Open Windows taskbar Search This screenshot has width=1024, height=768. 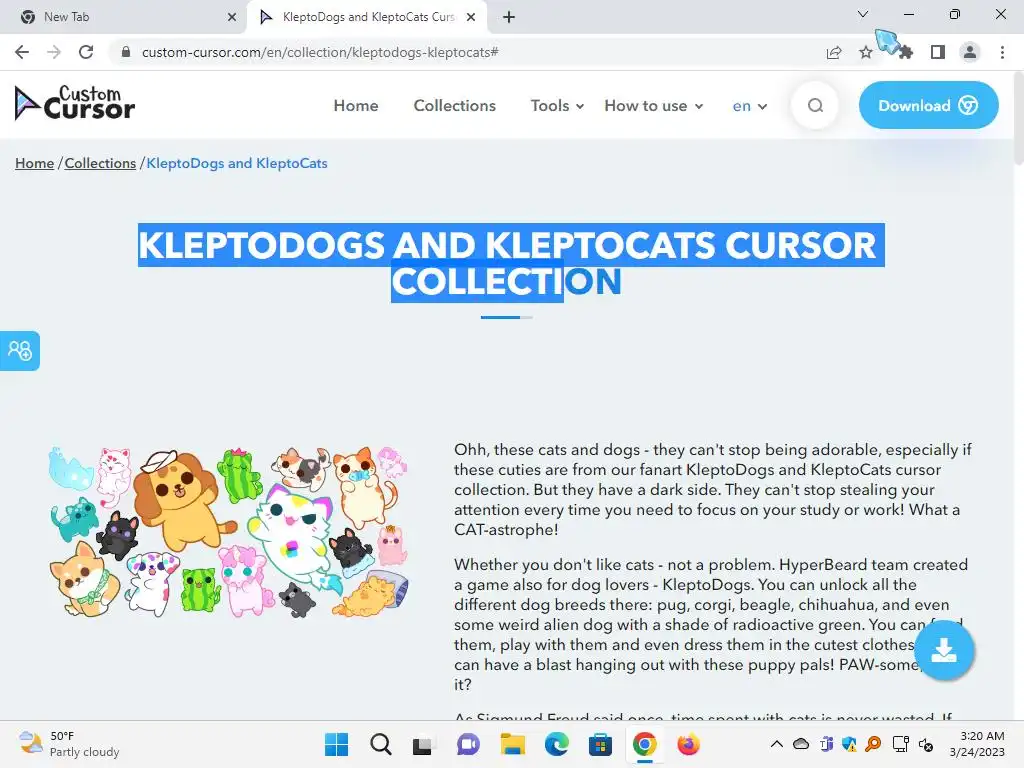coord(381,744)
